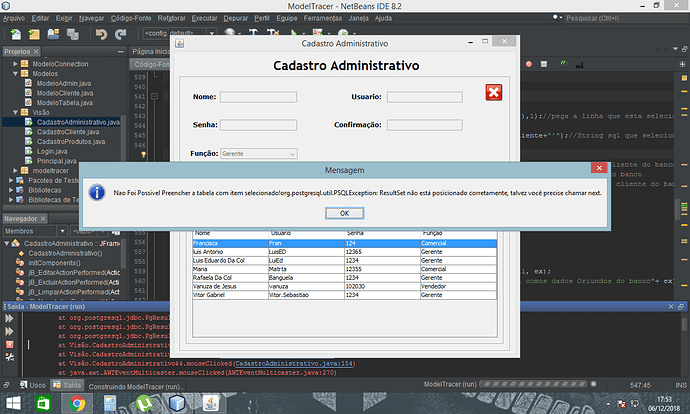Open the Ferramentas menu

(323, 18)
